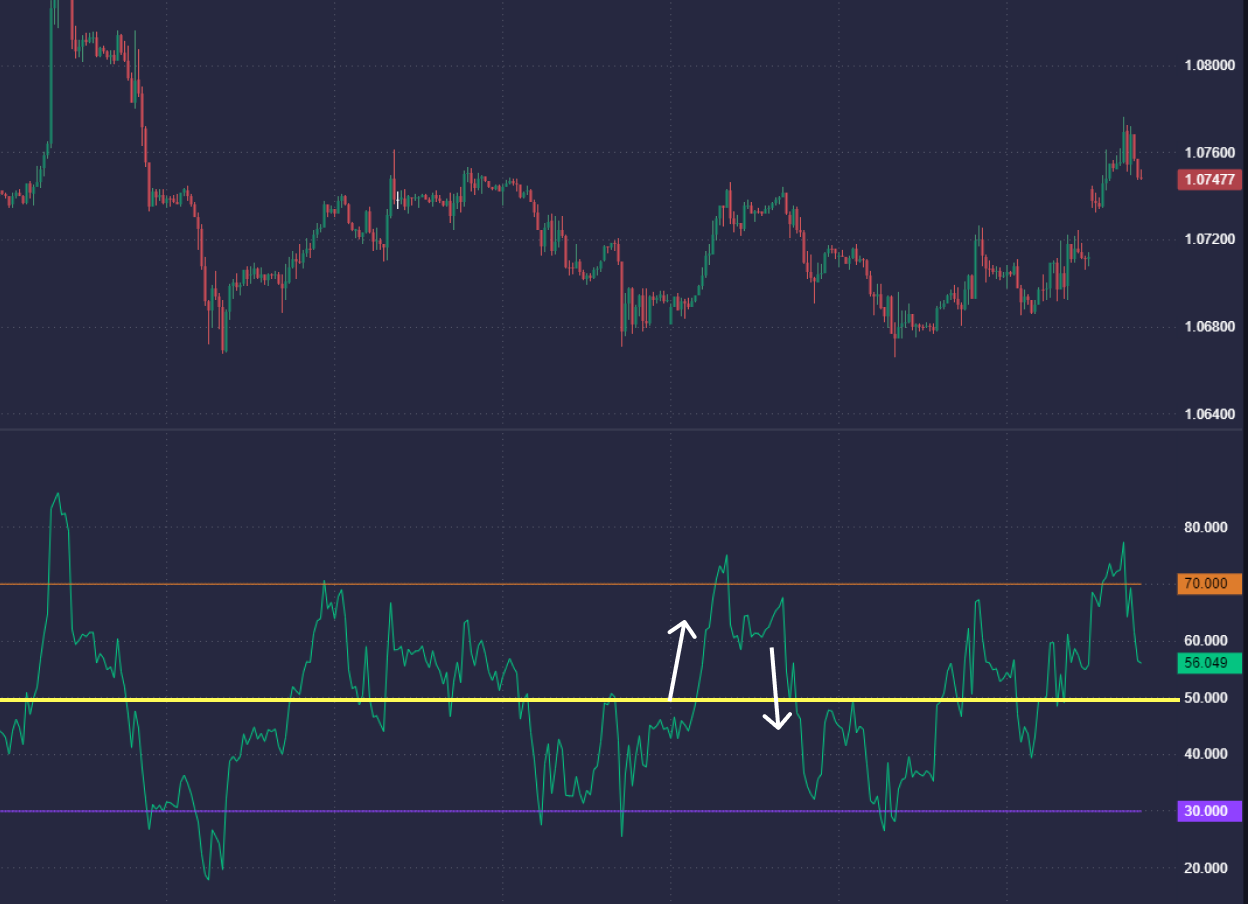1248x904 pixels.
Task: Click the 50.000 RSI axis label
Action: [x=1205, y=698]
